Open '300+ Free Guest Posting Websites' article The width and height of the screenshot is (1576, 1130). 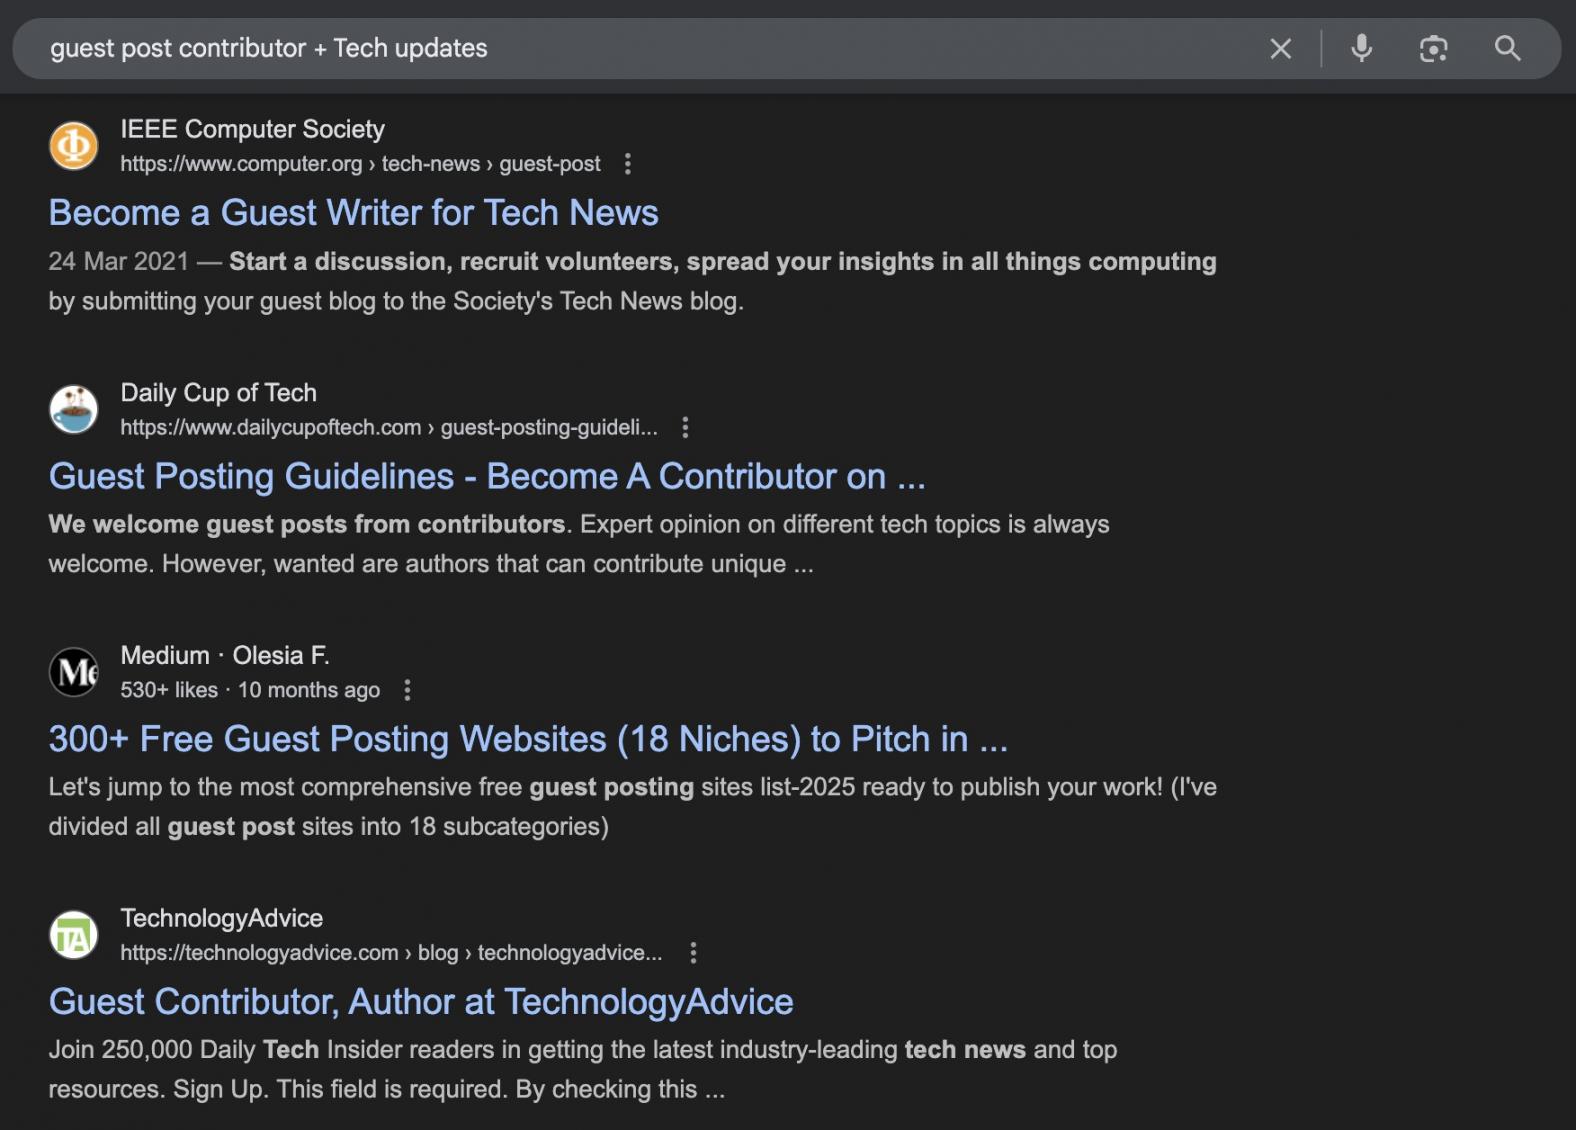[527, 739]
